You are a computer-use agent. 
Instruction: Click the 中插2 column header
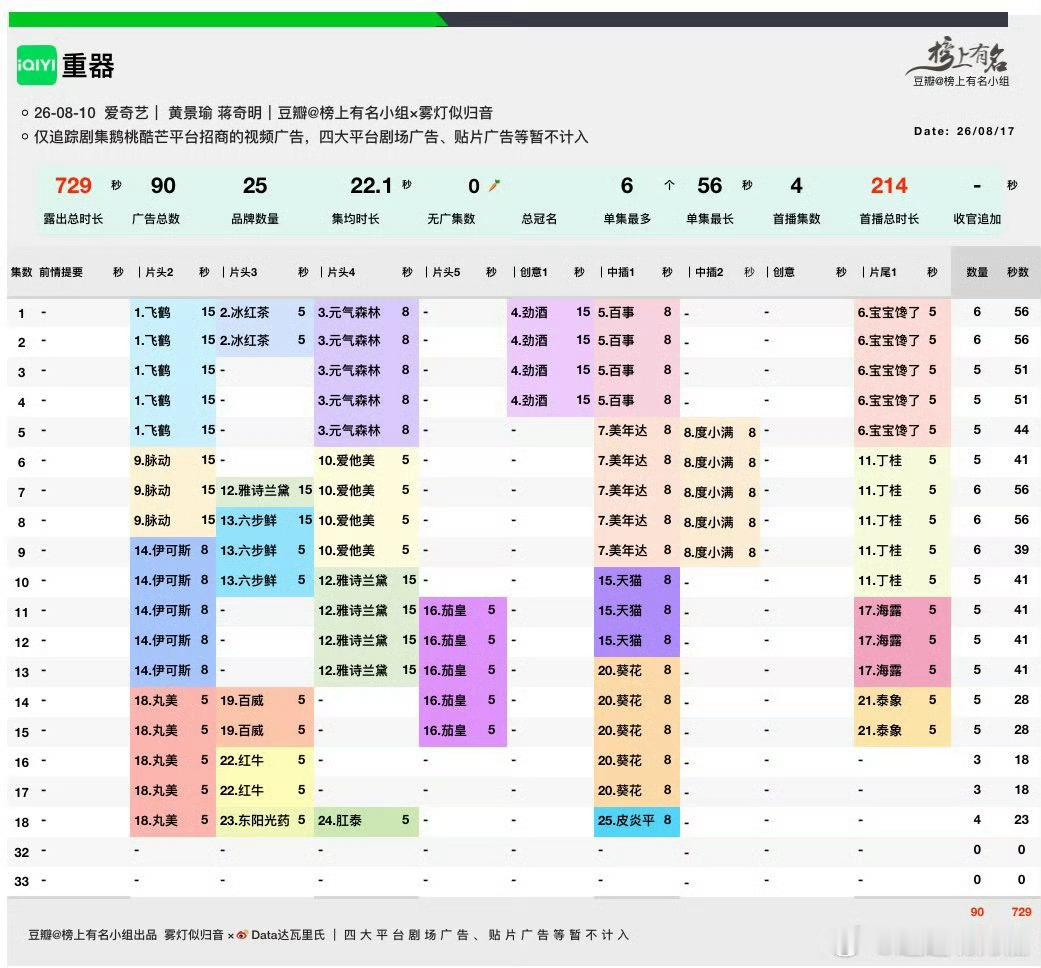[x=709, y=272]
